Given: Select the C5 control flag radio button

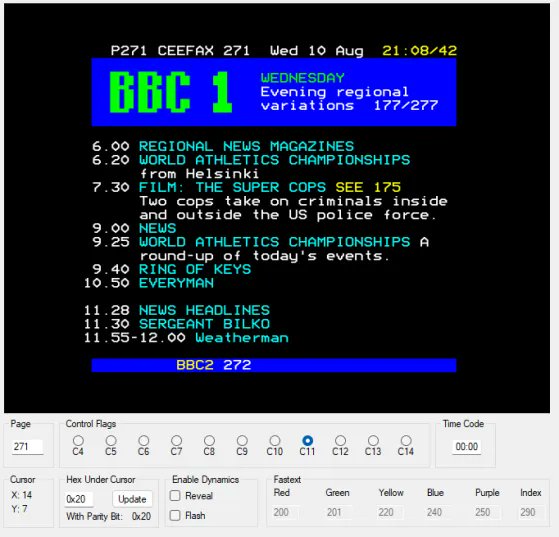Looking at the screenshot, I should coord(111,441).
